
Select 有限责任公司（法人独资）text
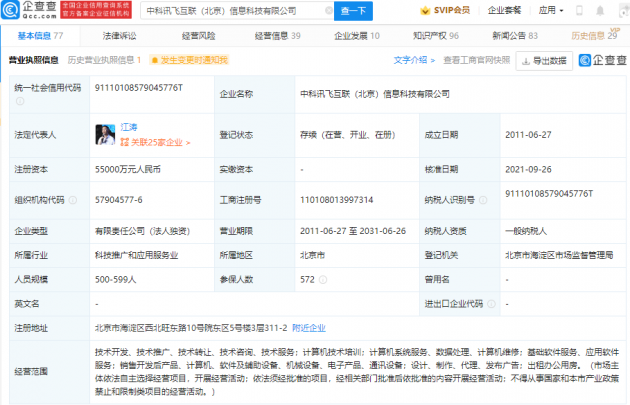point(143,231)
